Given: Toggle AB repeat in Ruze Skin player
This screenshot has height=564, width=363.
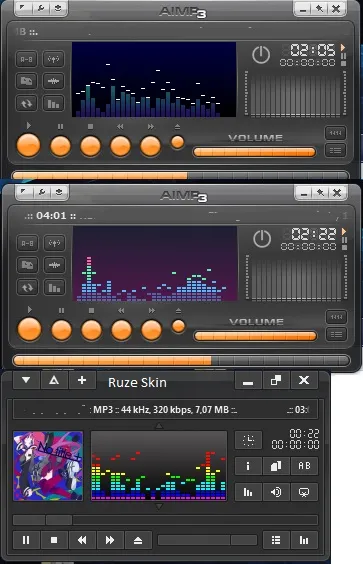Looking at the screenshot, I should click(x=304, y=466).
